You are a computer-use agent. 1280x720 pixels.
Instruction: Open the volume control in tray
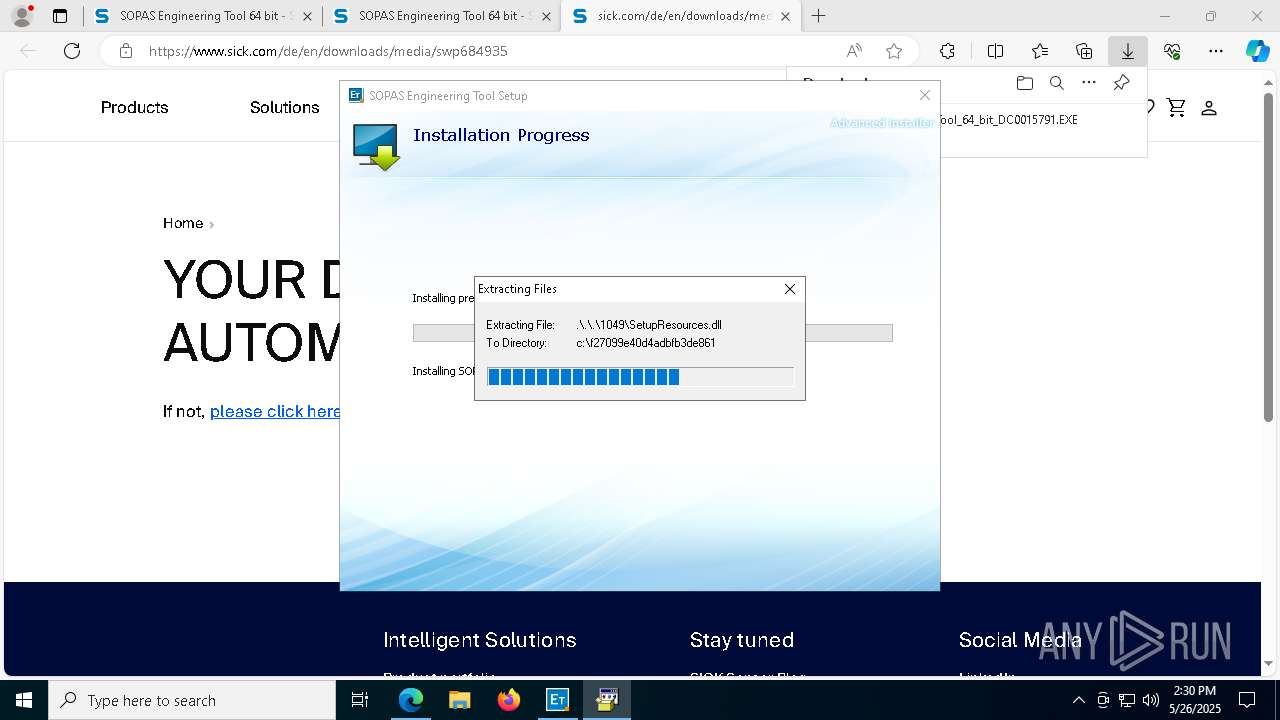[1150, 700]
